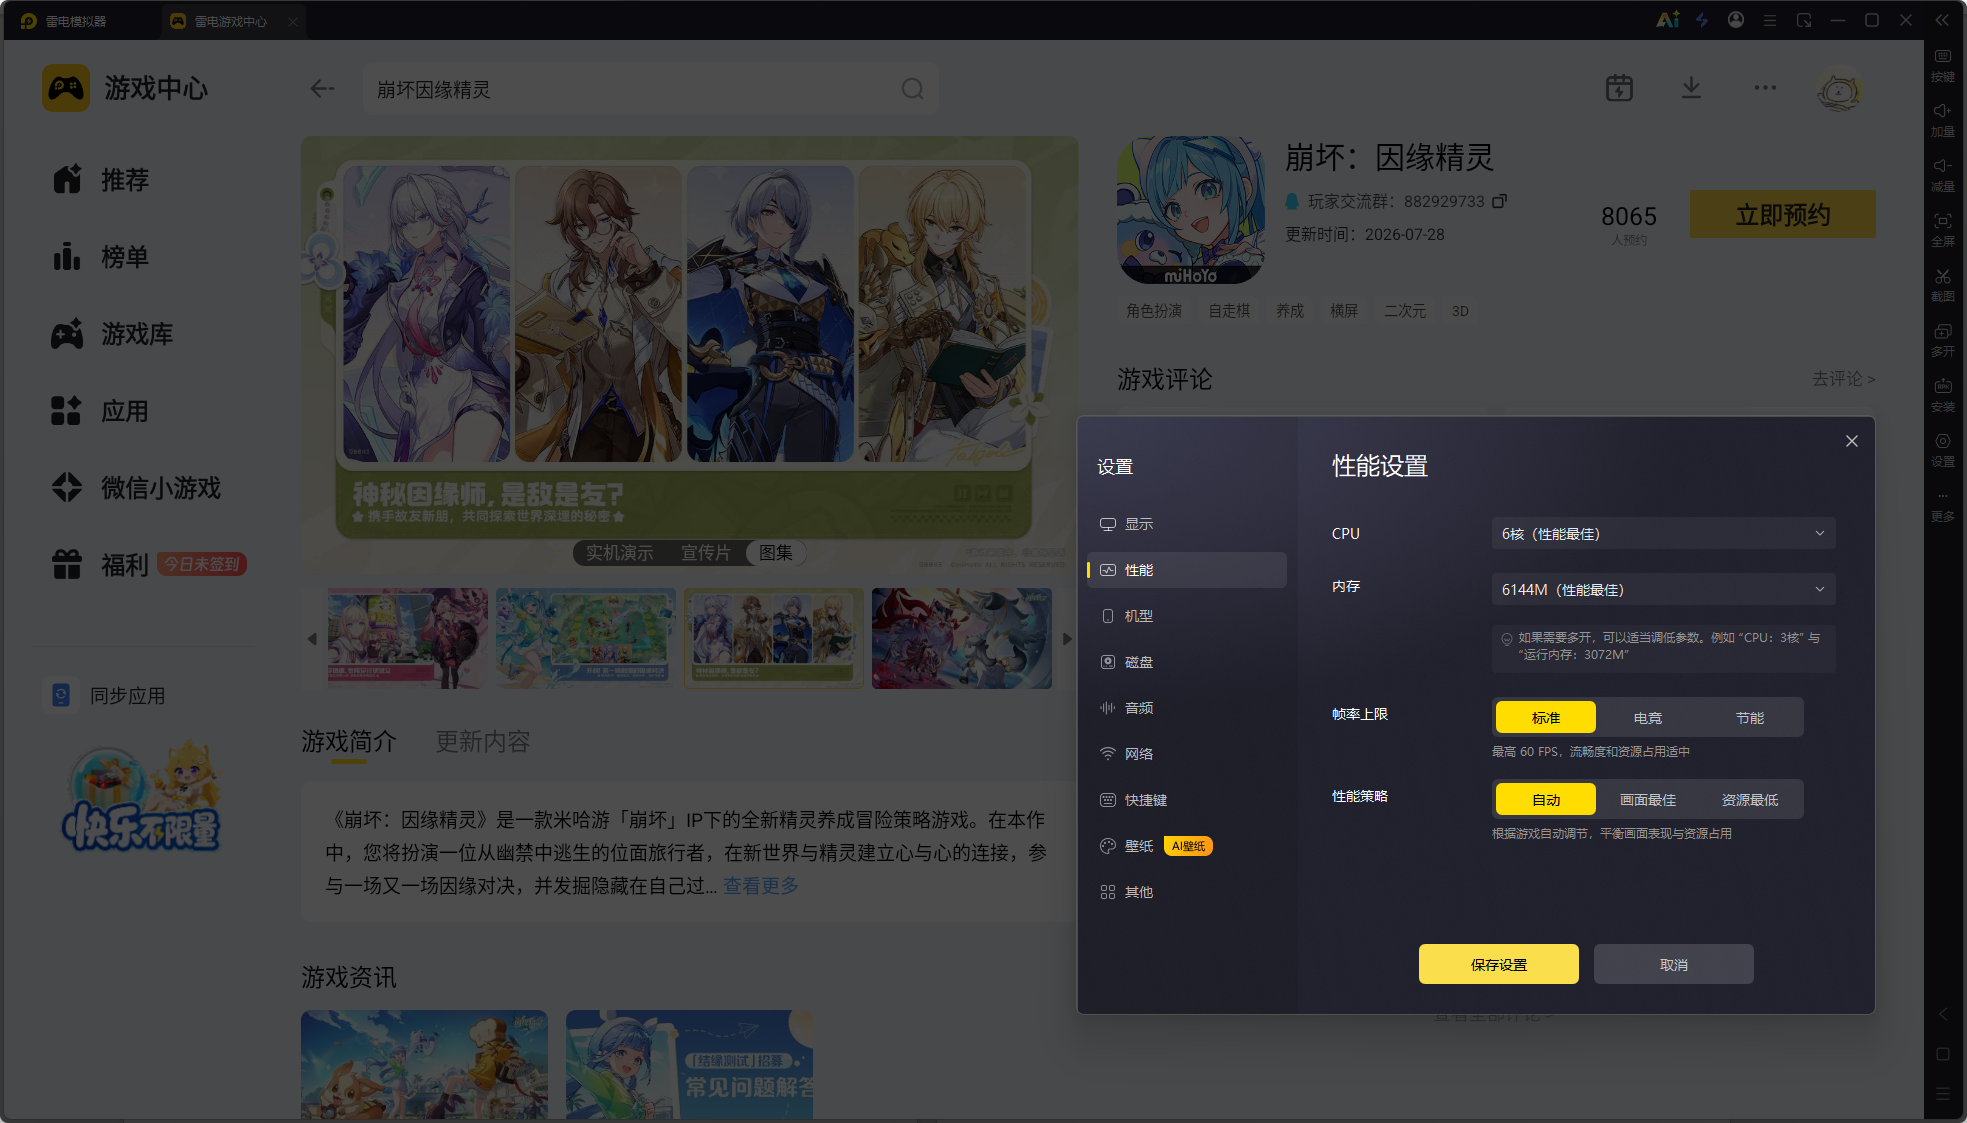Click the 快乐不限量 promo banner
The width and height of the screenshot is (1967, 1123).
142,799
